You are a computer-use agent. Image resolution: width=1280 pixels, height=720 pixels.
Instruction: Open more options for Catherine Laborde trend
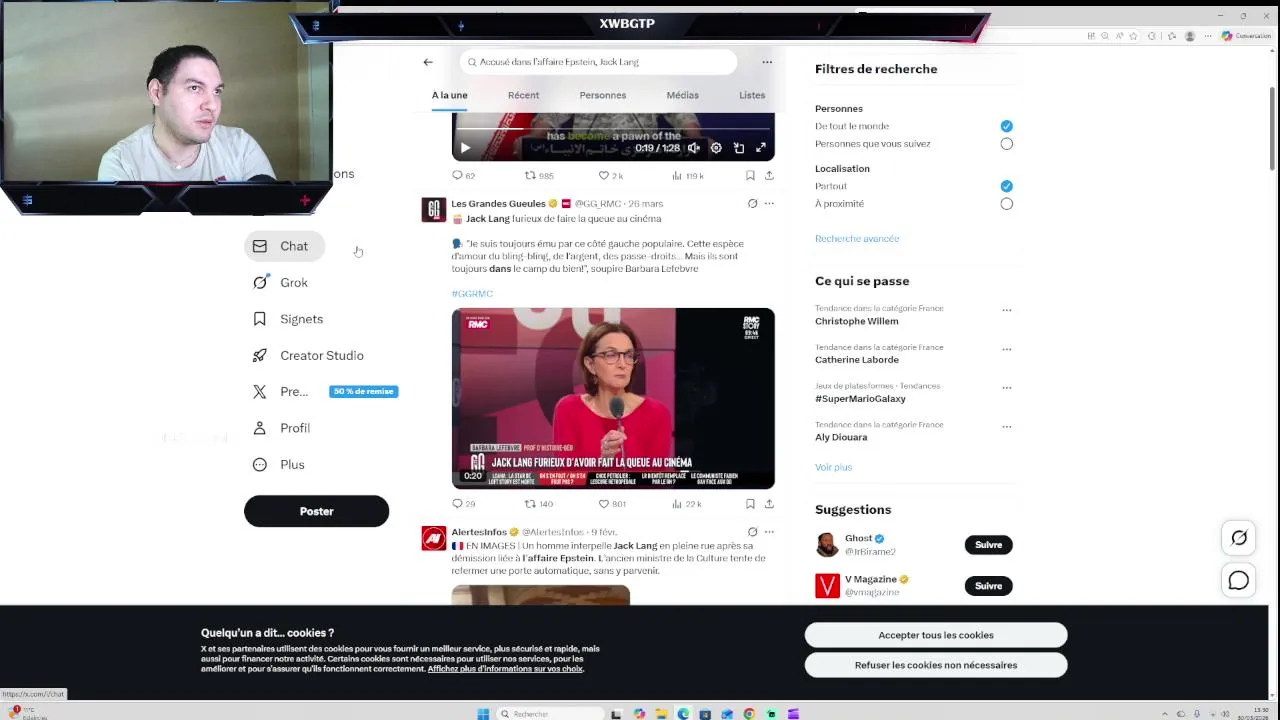pyautogui.click(x=1007, y=349)
